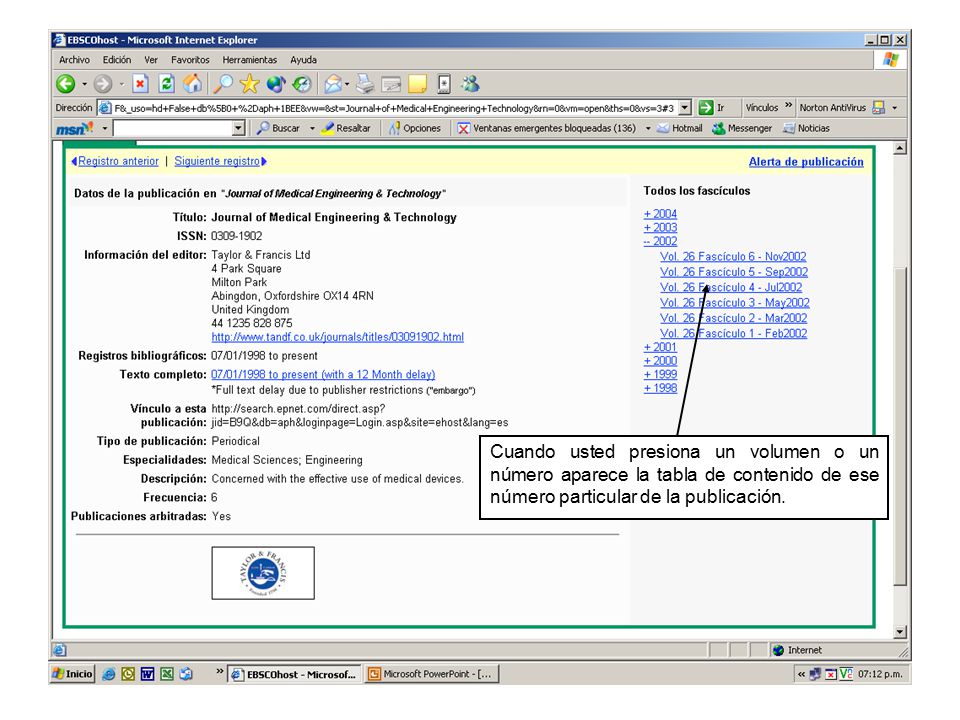Viewport: 960px width, 720px height.
Task: Open the Media globe icon
Action: pos(276,84)
